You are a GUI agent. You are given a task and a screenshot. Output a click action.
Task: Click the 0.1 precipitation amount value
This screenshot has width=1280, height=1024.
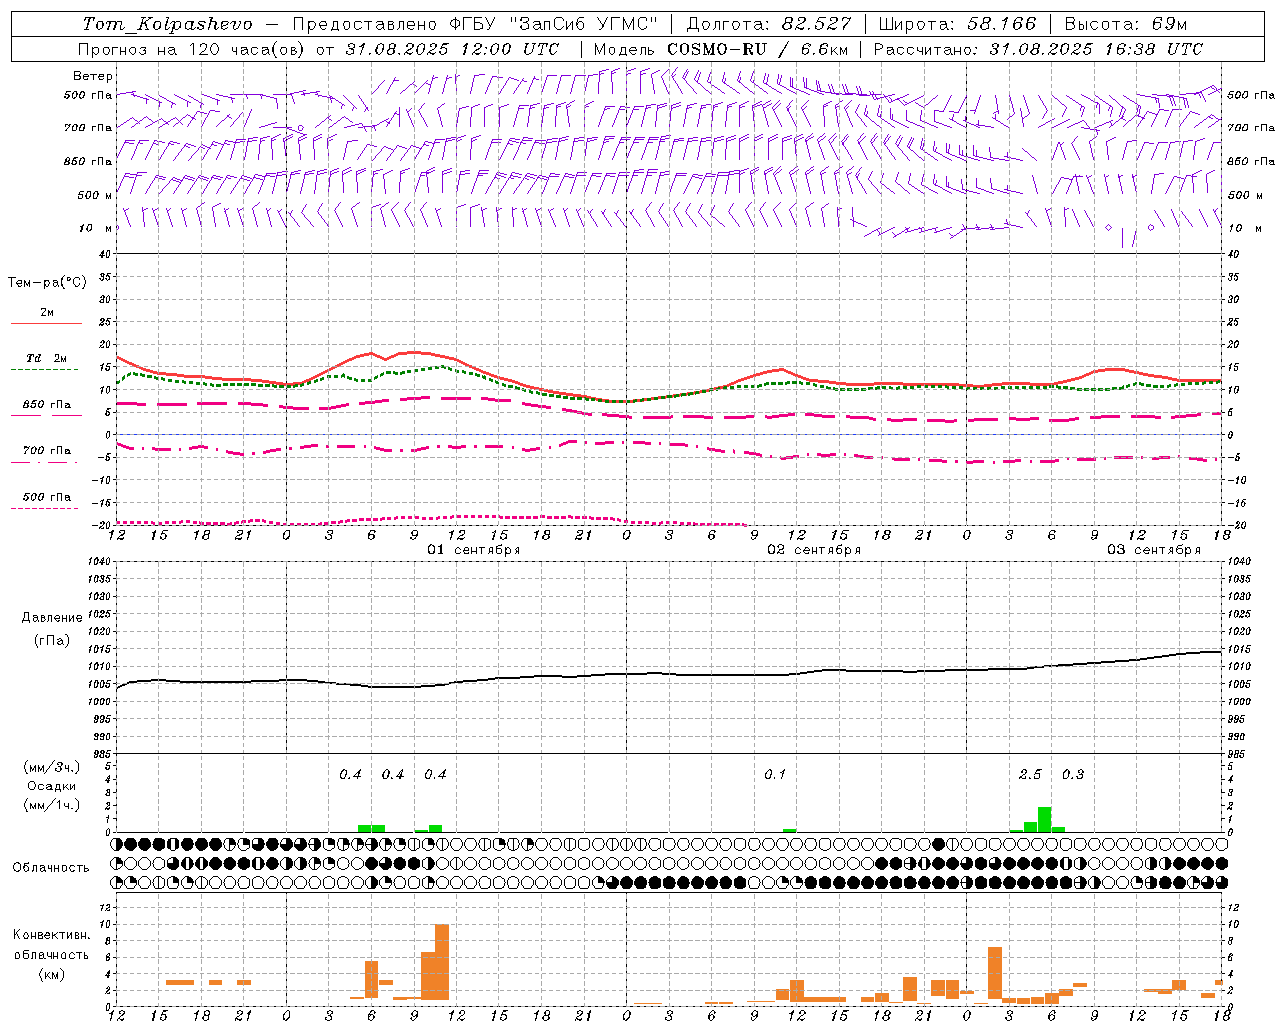coord(775,775)
